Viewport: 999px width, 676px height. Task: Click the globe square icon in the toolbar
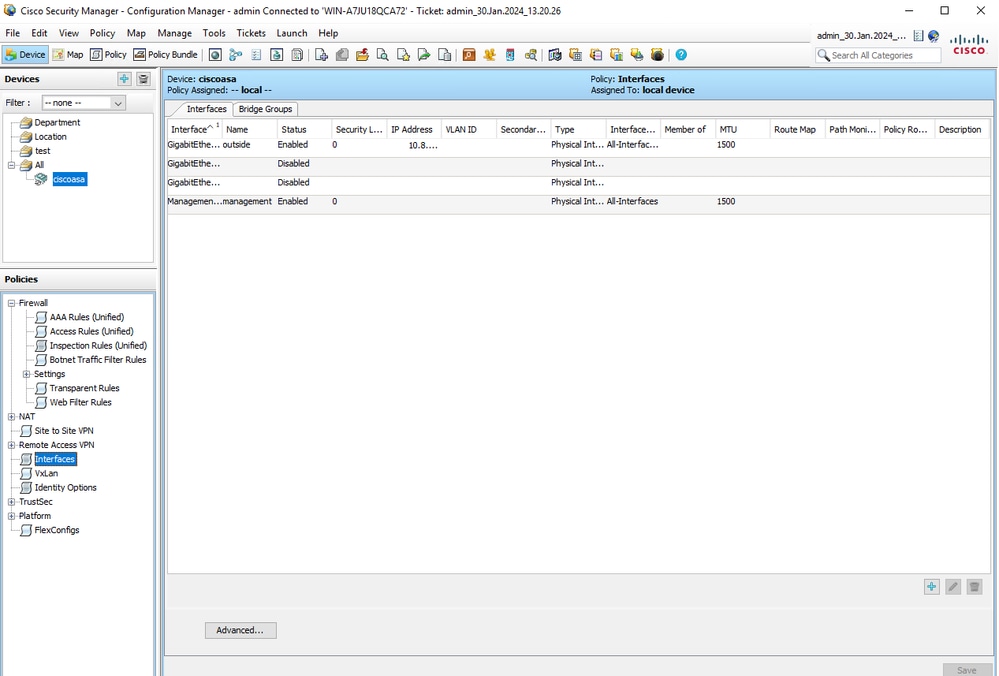215,55
